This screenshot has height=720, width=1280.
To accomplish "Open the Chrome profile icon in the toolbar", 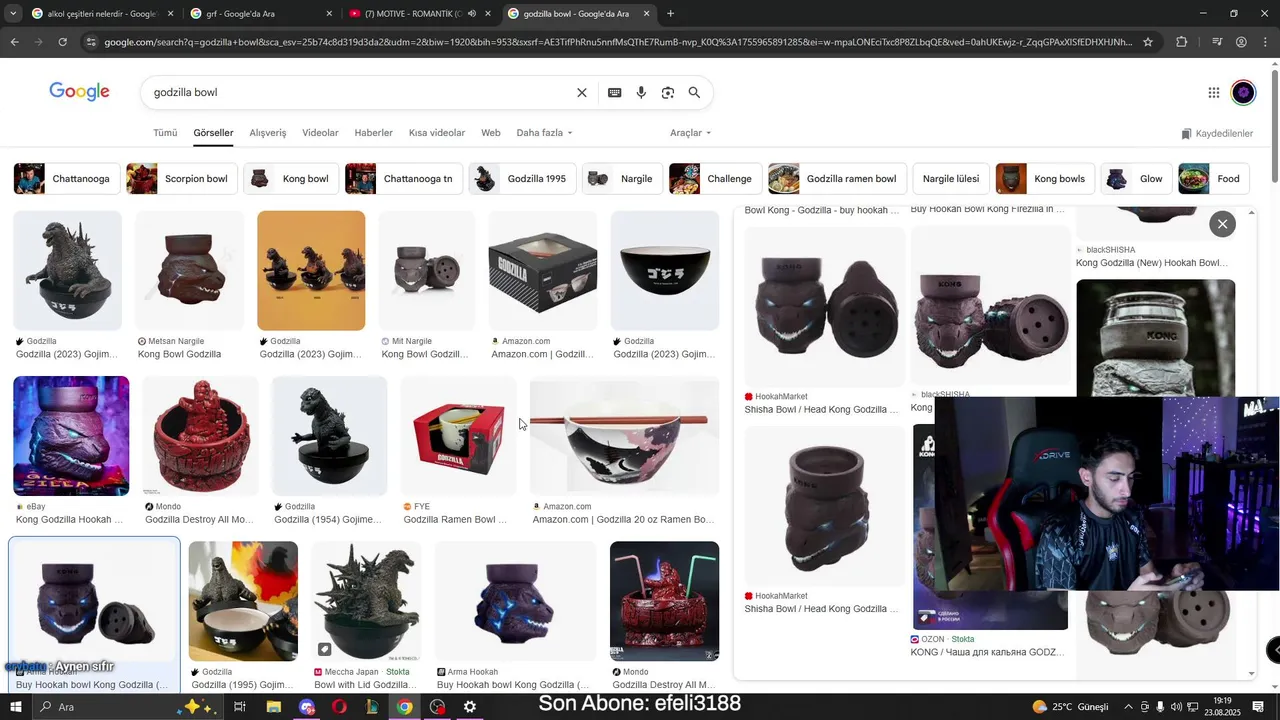I will tap(1241, 42).
